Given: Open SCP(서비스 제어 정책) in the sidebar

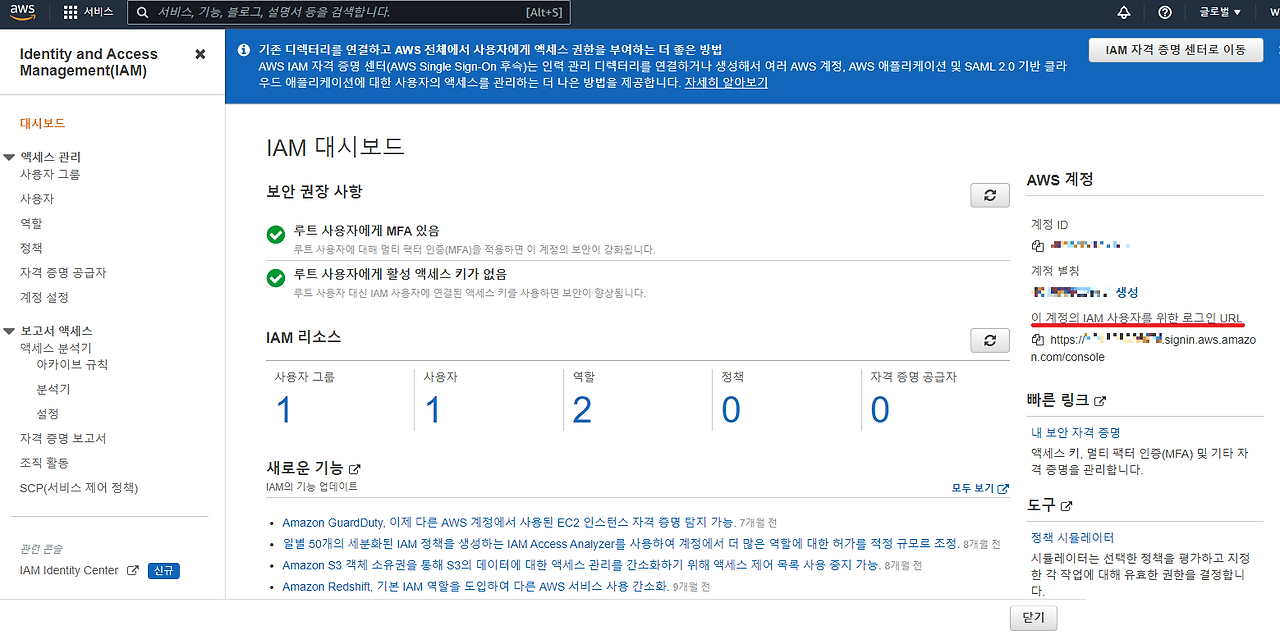Looking at the screenshot, I should tap(79, 488).
